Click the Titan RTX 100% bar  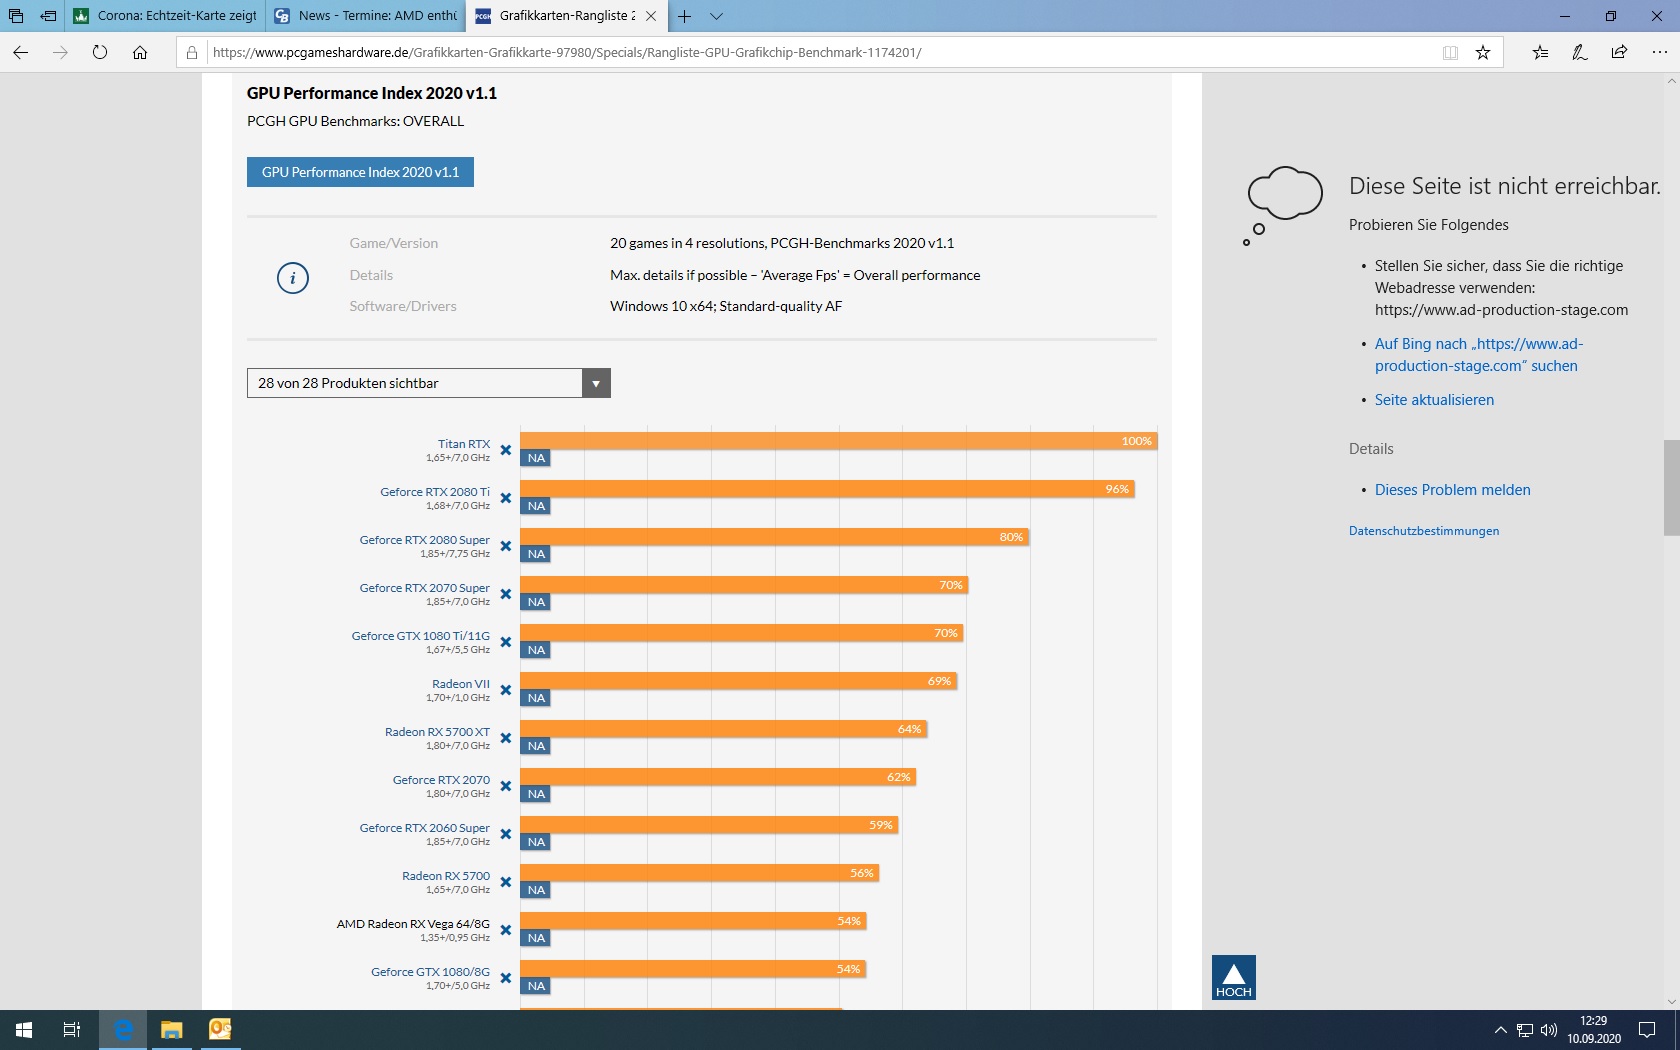pos(838,441)
